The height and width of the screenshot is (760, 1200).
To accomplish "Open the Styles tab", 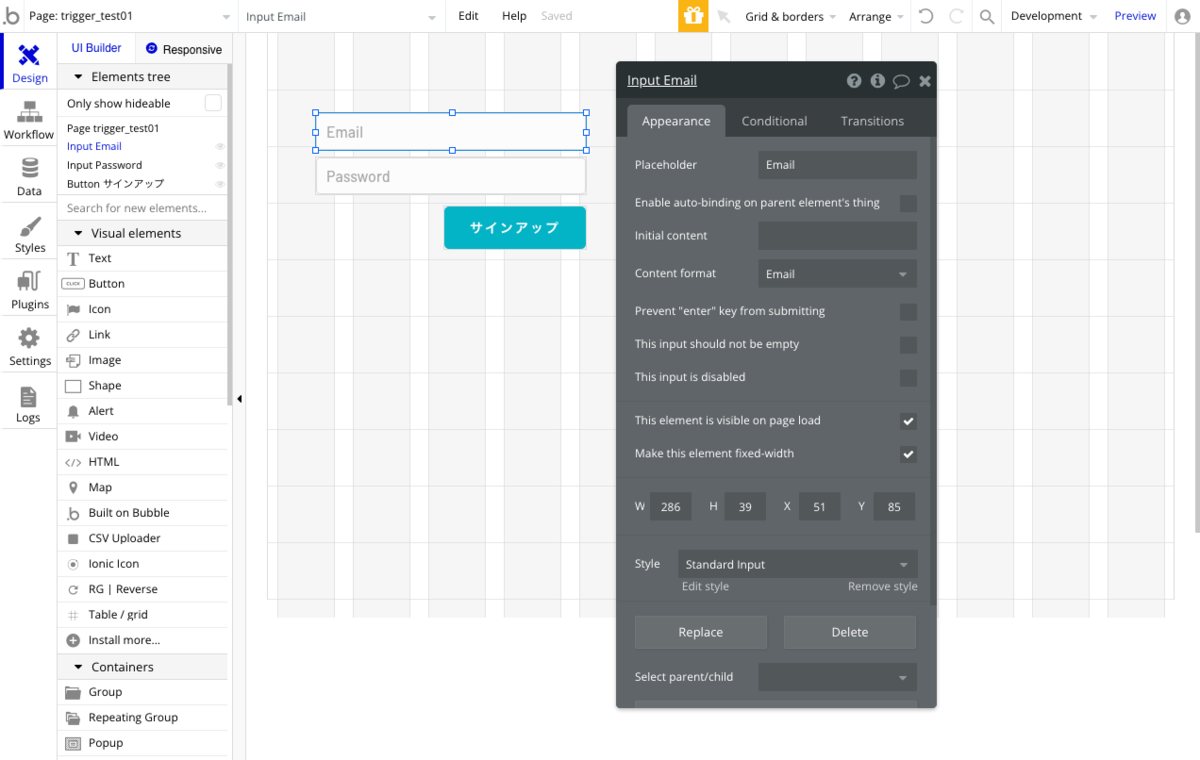I will click(29, 233).
